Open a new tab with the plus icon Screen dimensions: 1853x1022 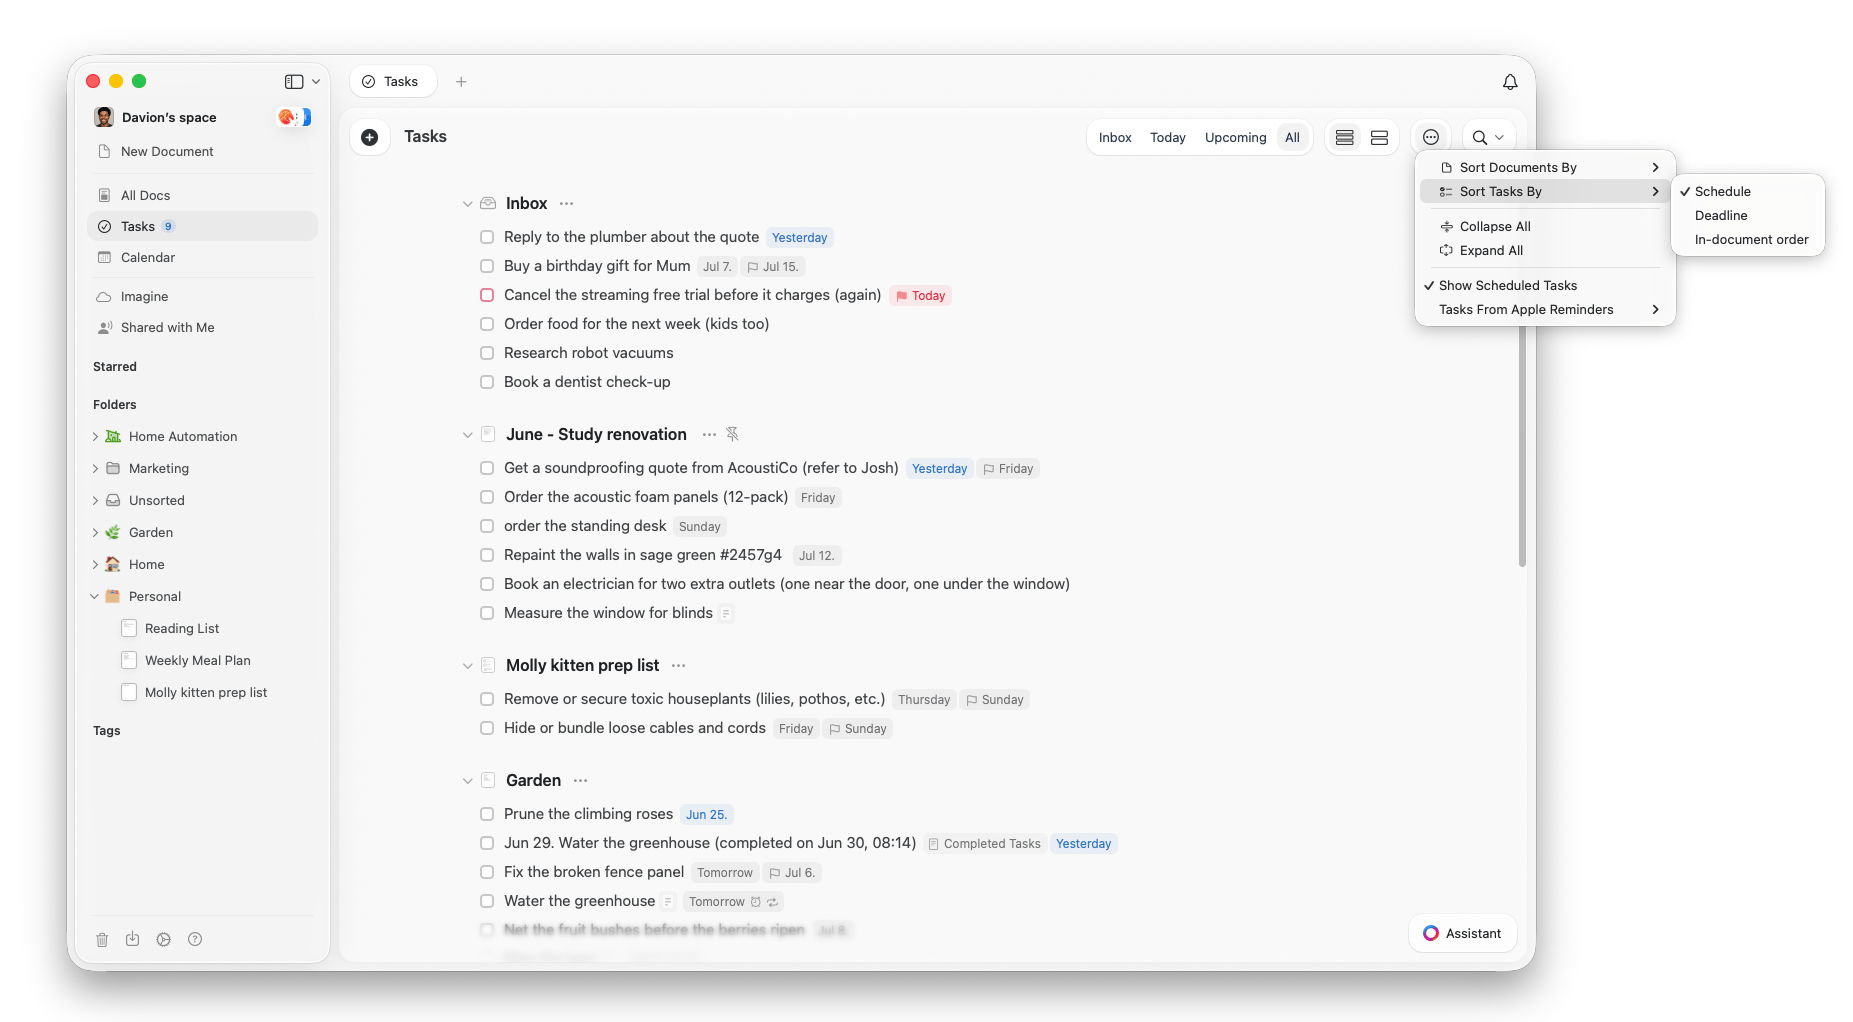tap(461, 82)
